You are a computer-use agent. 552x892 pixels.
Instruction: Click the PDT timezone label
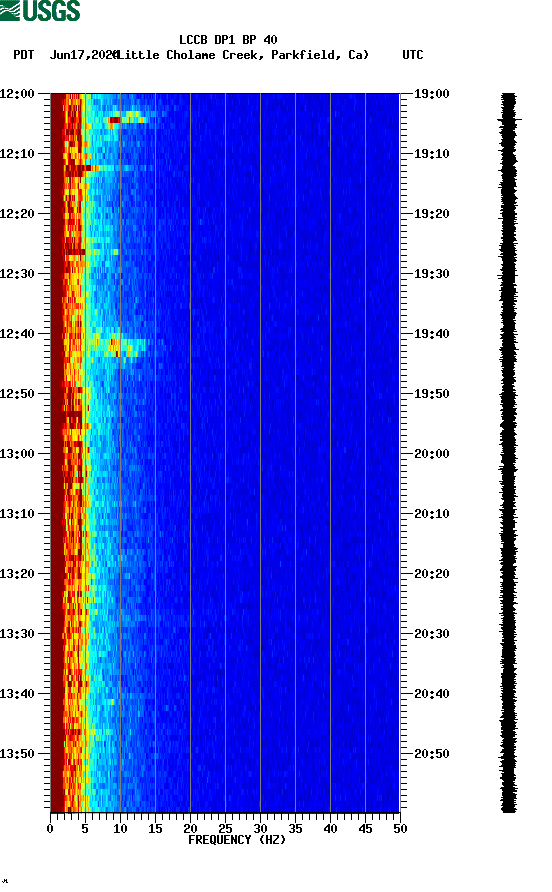point(24,55)
